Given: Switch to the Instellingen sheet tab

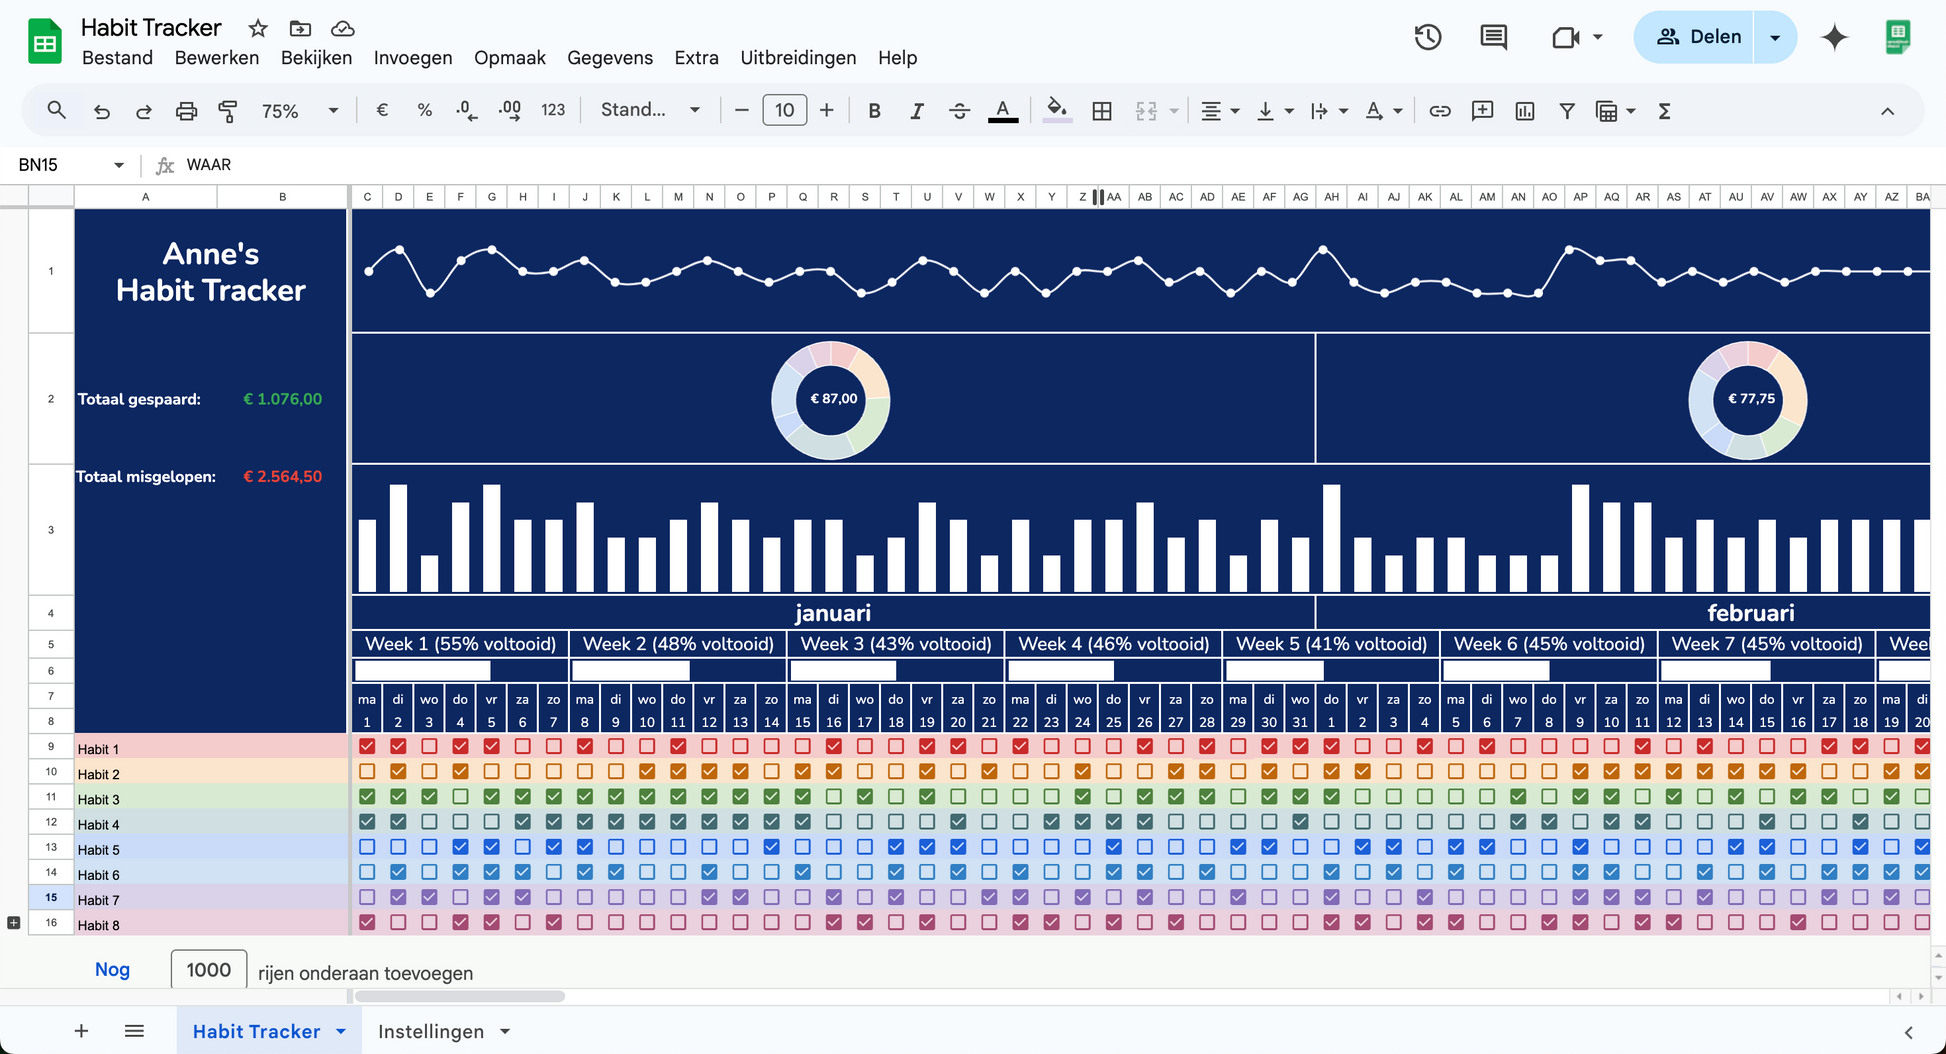Looking at the screenshot, I should [431, 1031].
